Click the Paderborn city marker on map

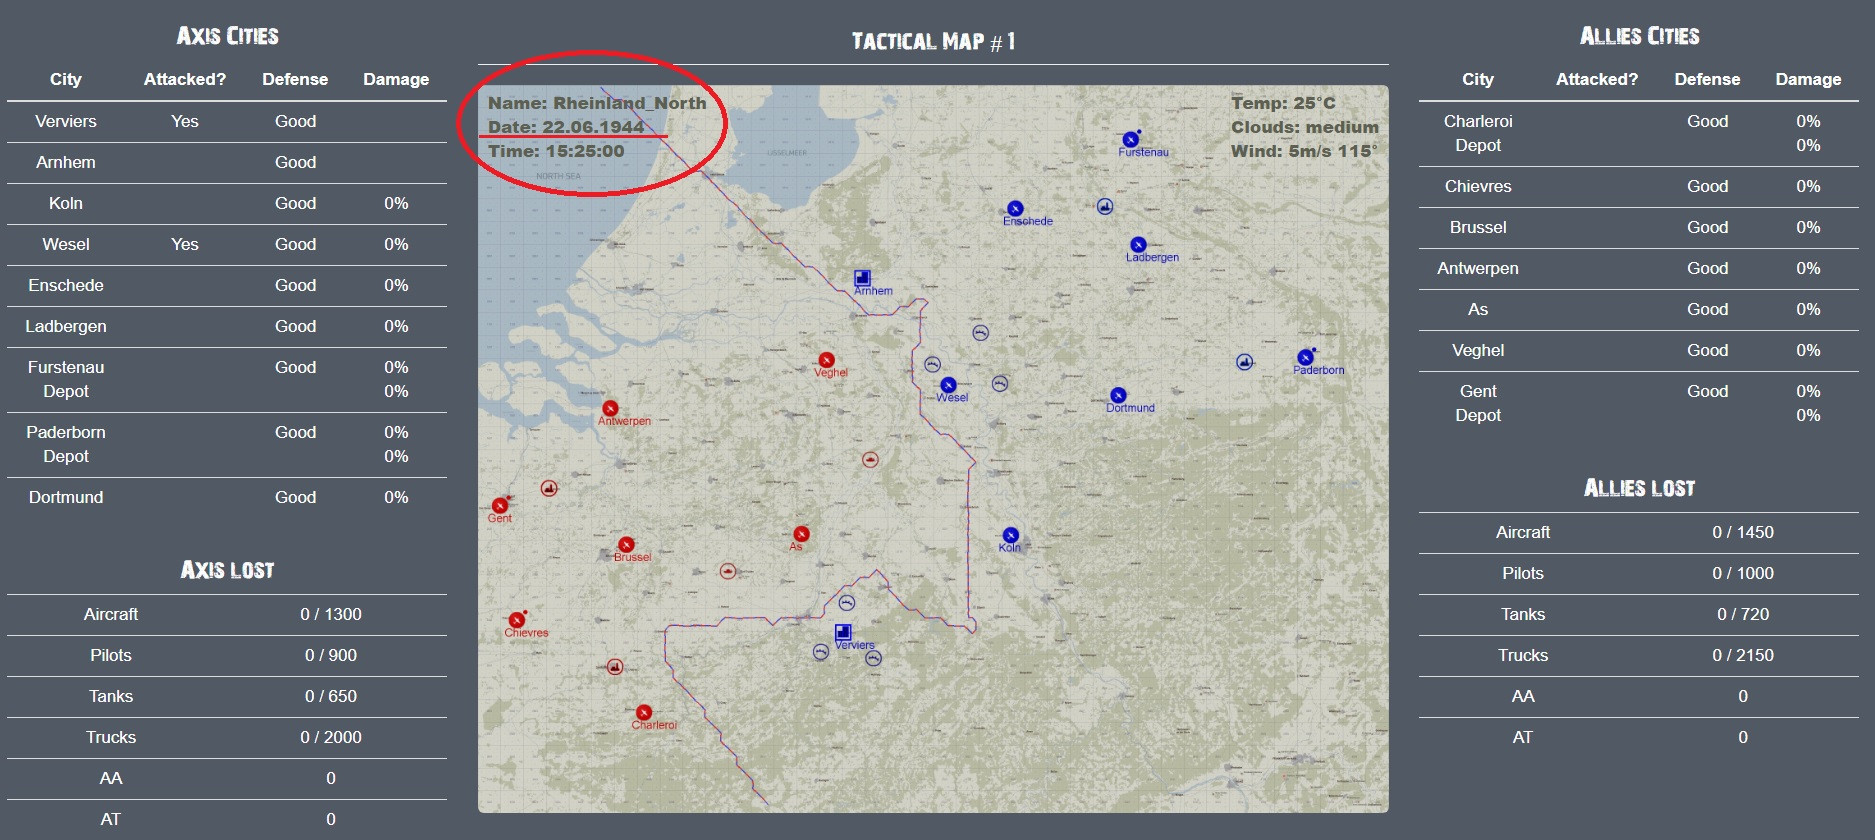click(x=1305, y=357)
